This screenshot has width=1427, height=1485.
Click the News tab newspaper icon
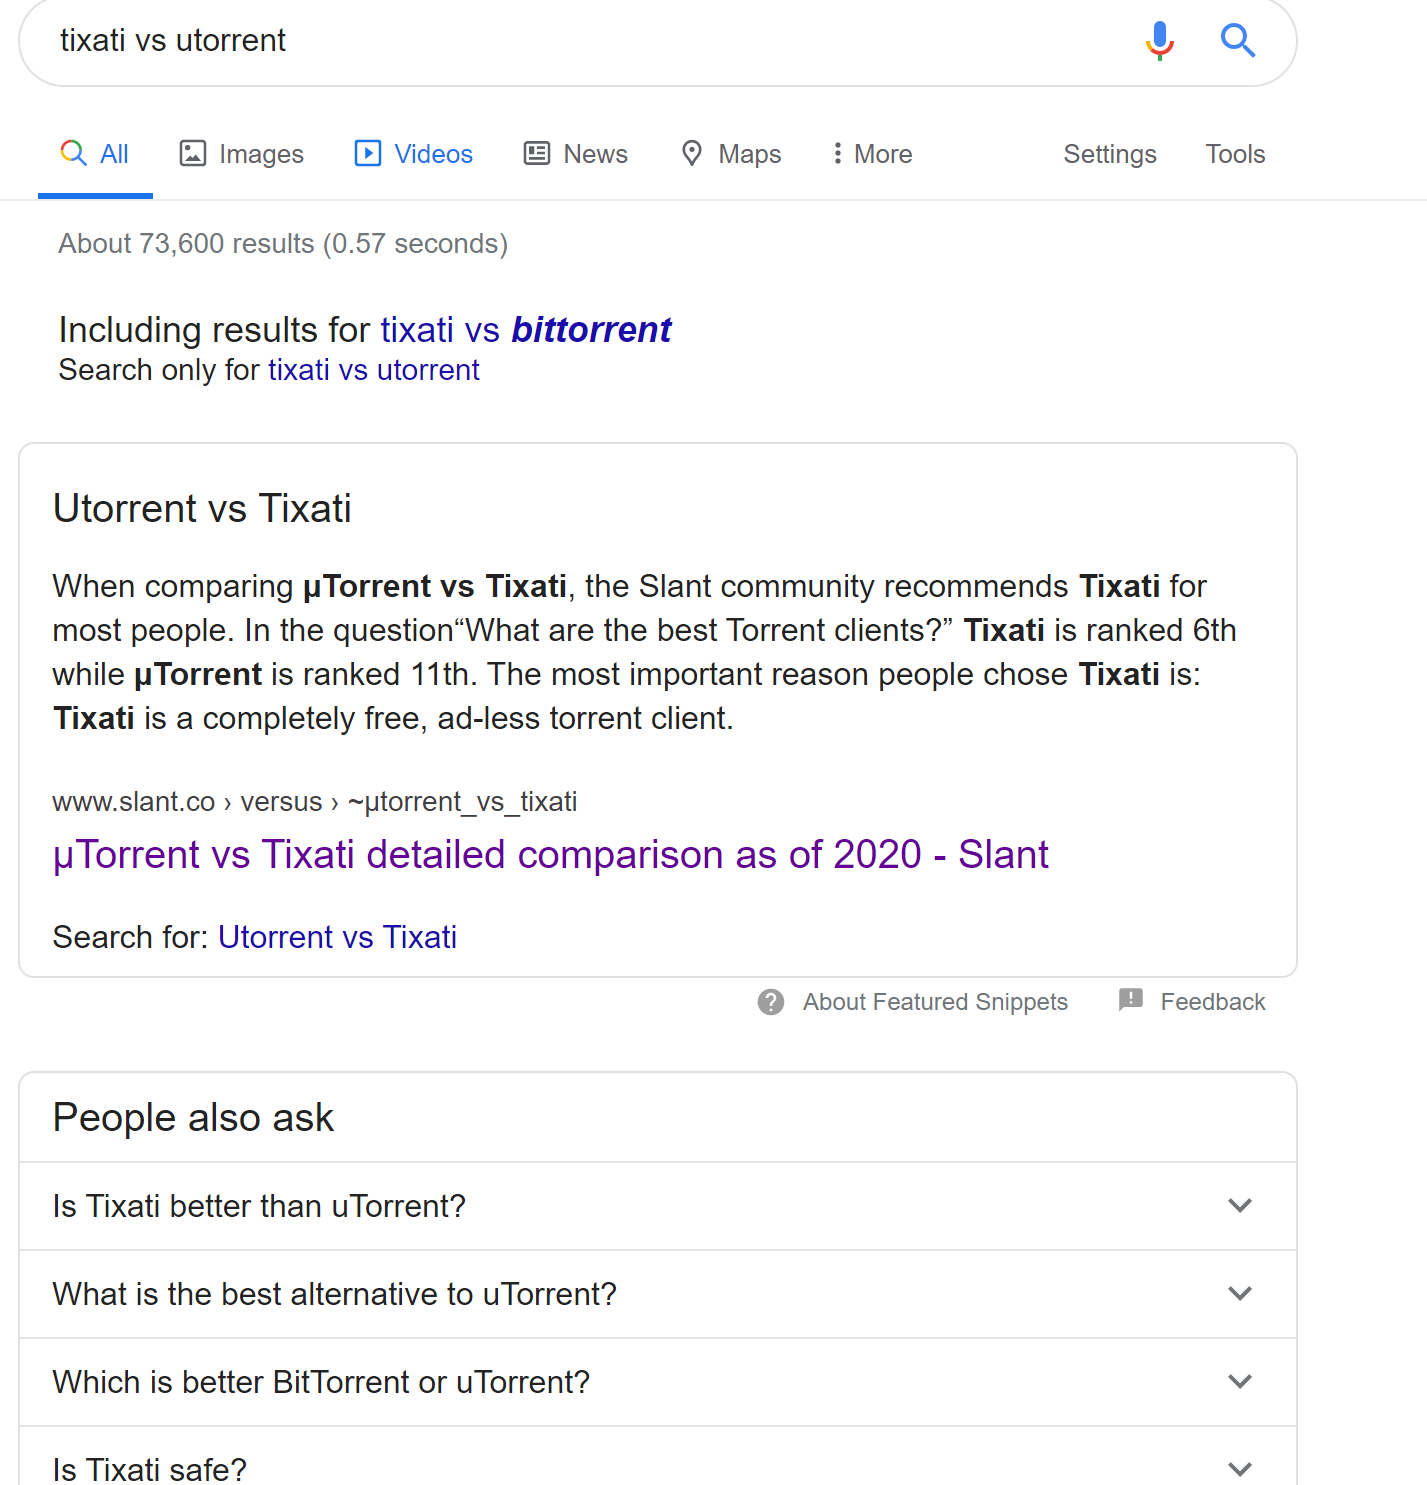[537, 153]
